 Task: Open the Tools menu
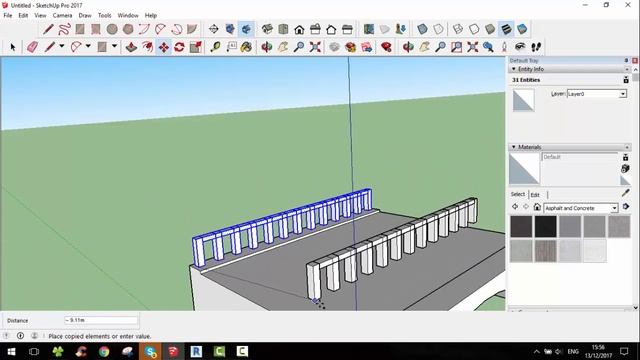tap(104, 16)
